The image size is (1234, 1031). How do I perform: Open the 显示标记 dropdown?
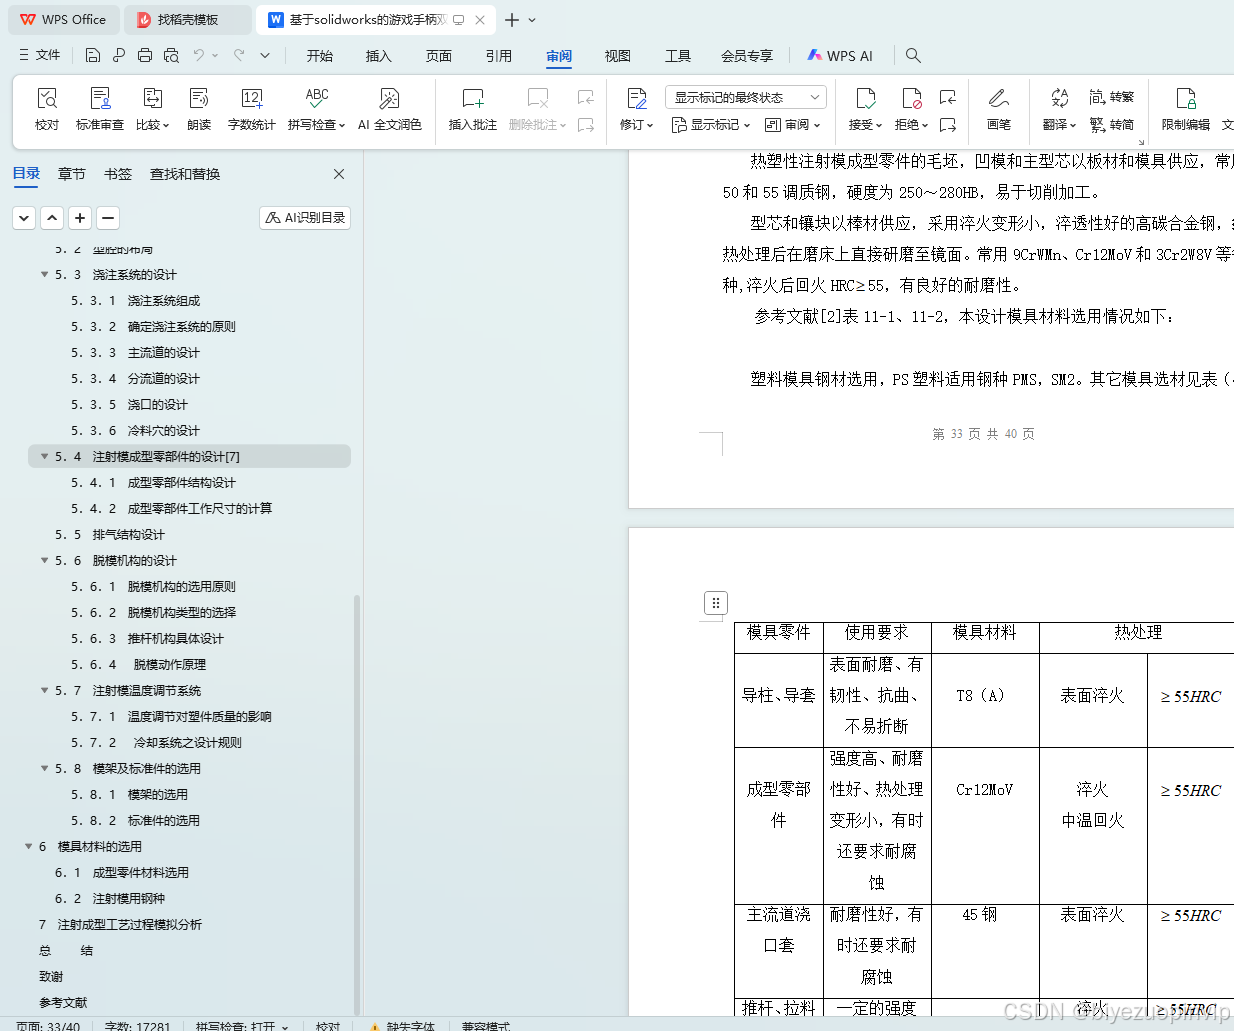coord(711,125)
